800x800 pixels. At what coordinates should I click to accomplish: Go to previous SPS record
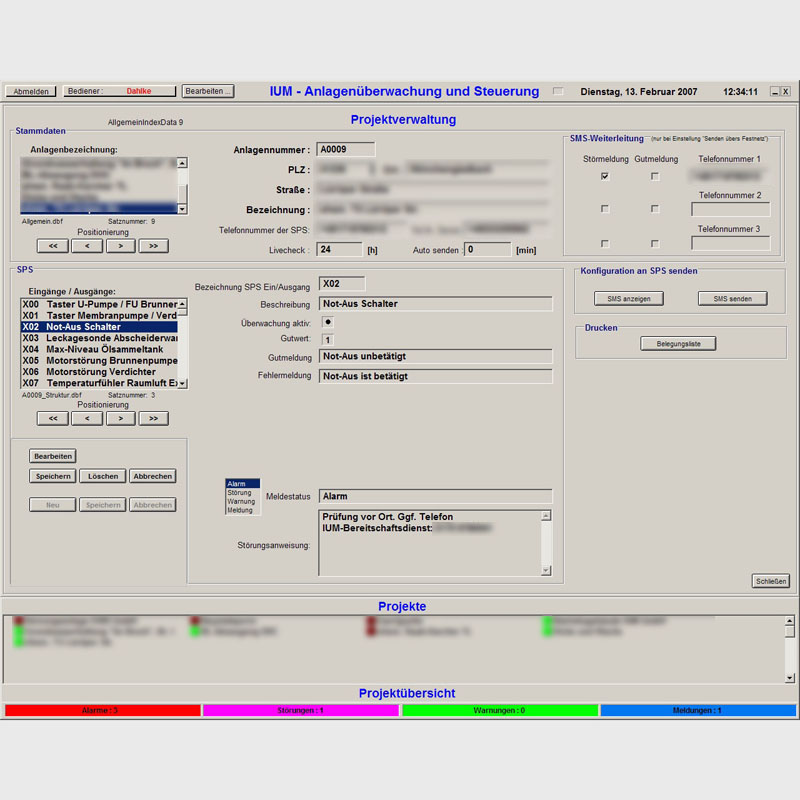click(87, 419)
